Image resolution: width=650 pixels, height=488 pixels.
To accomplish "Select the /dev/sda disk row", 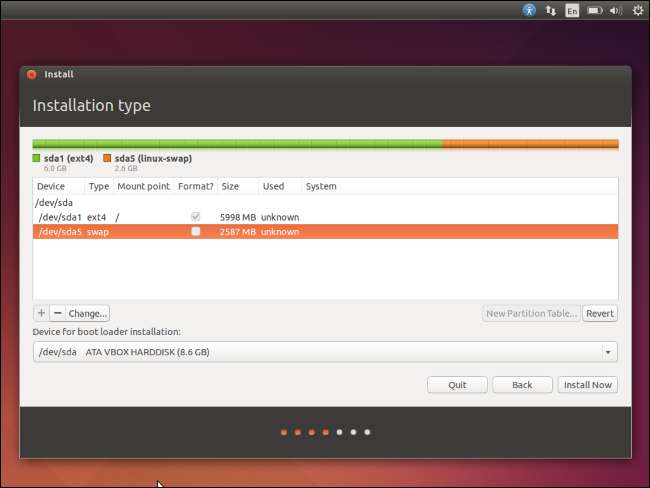I will [325, 203].
